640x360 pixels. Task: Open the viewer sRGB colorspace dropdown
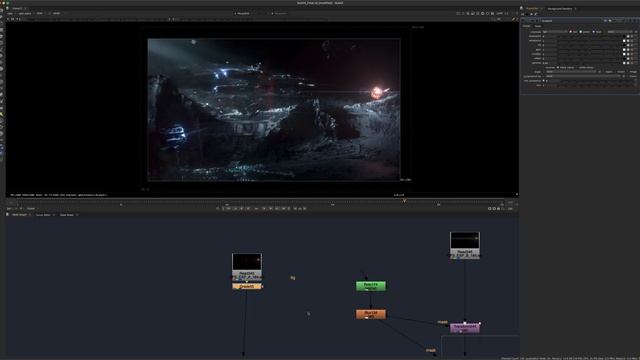tap(57, 13)
